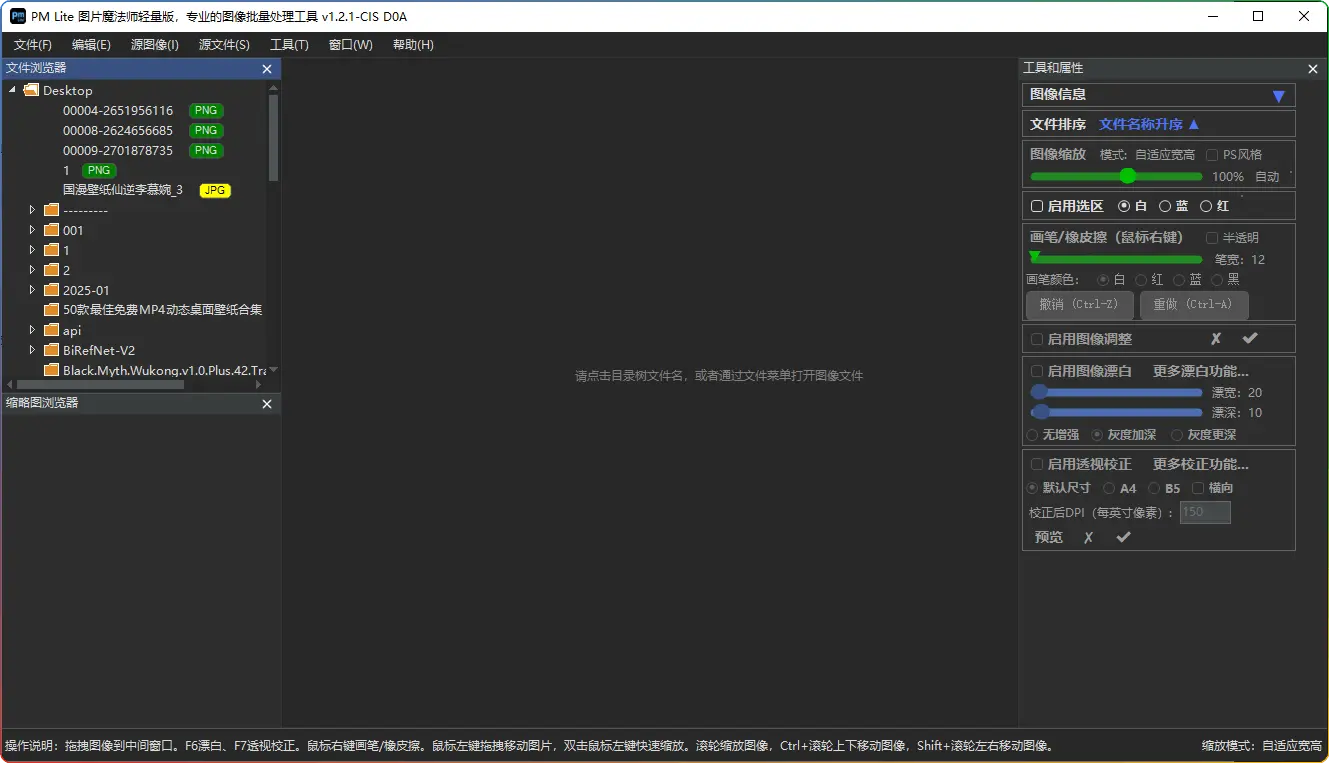Click the checkmark icon beside 启用图像调整
Image resolution: width=1329 pixels, height=763 pixels.
[1249, 339]
